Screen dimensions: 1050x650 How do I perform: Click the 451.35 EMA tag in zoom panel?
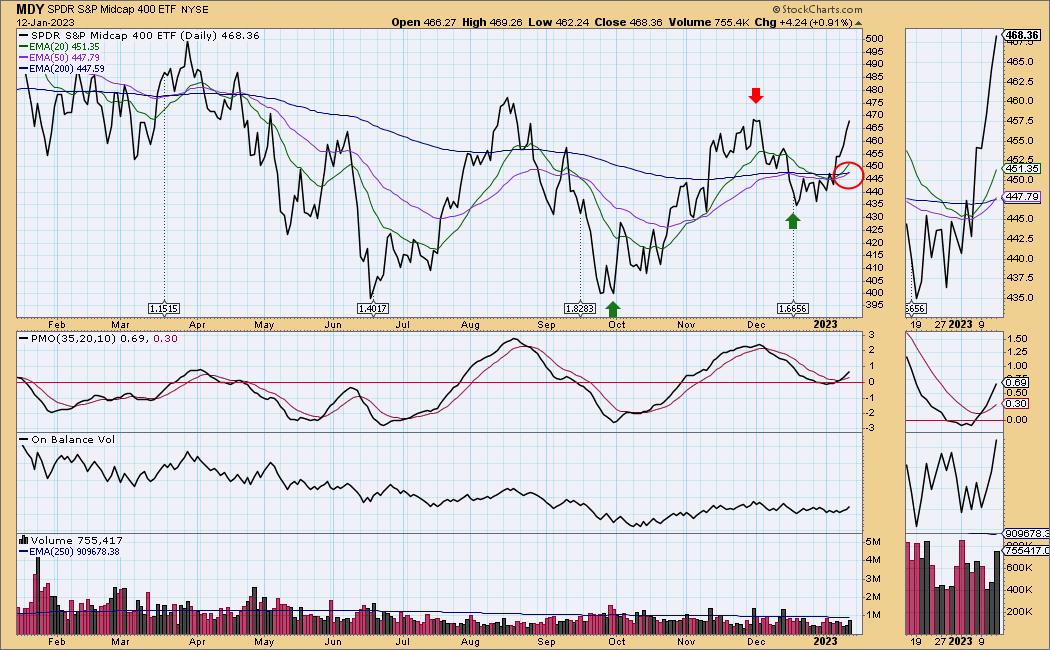[1023, 169]
